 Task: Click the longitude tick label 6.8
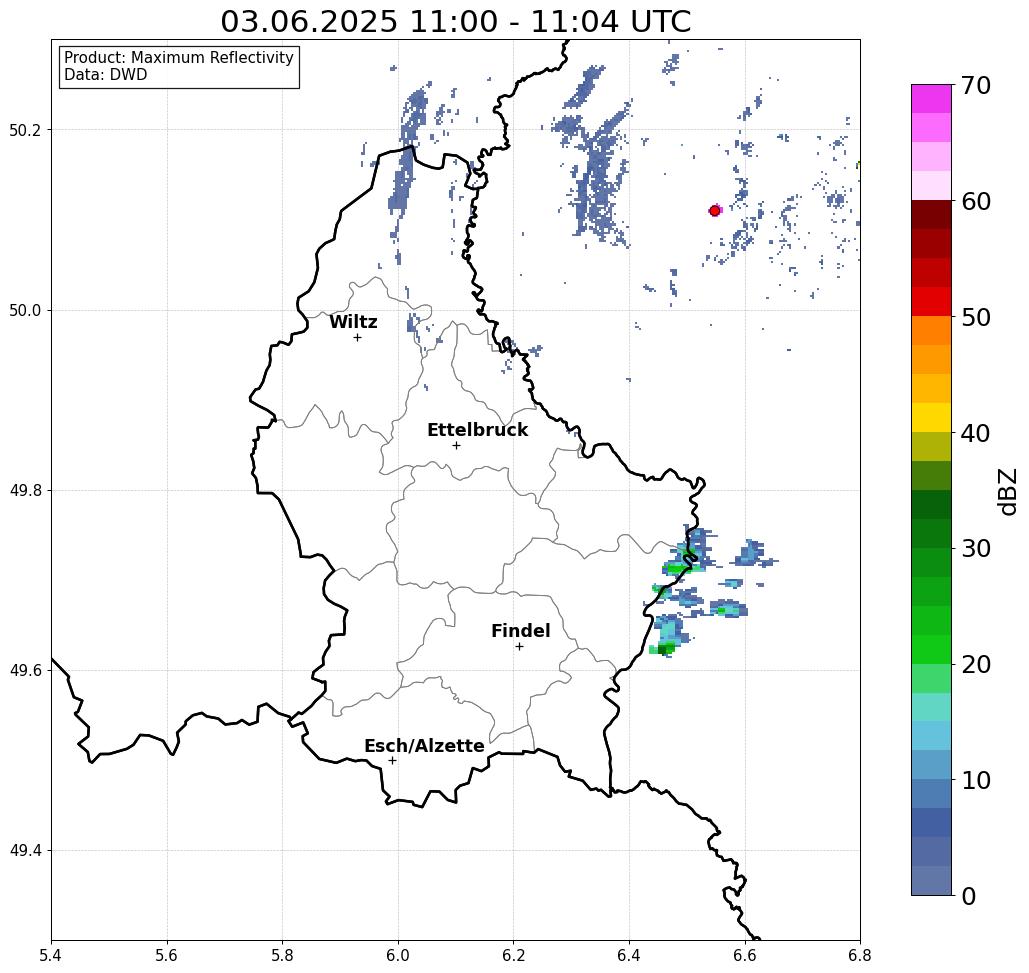[860, 956]
